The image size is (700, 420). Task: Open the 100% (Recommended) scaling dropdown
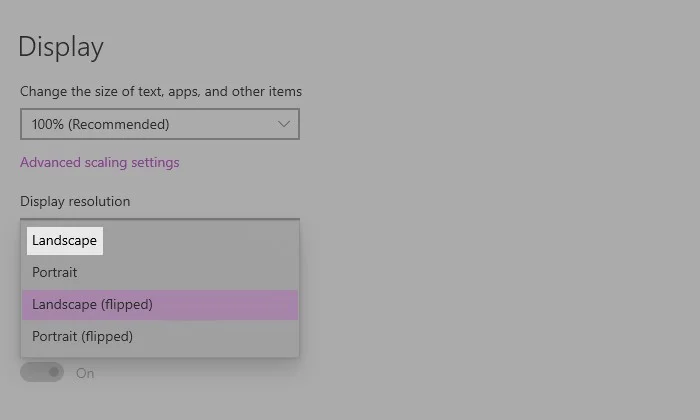click(x=160, y=124)
